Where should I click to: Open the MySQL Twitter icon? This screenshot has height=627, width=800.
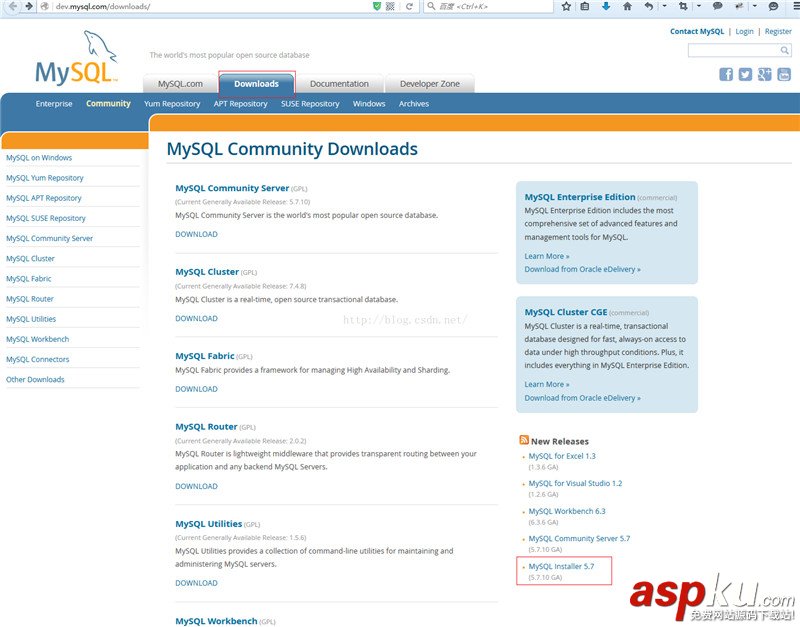(745, 74)
